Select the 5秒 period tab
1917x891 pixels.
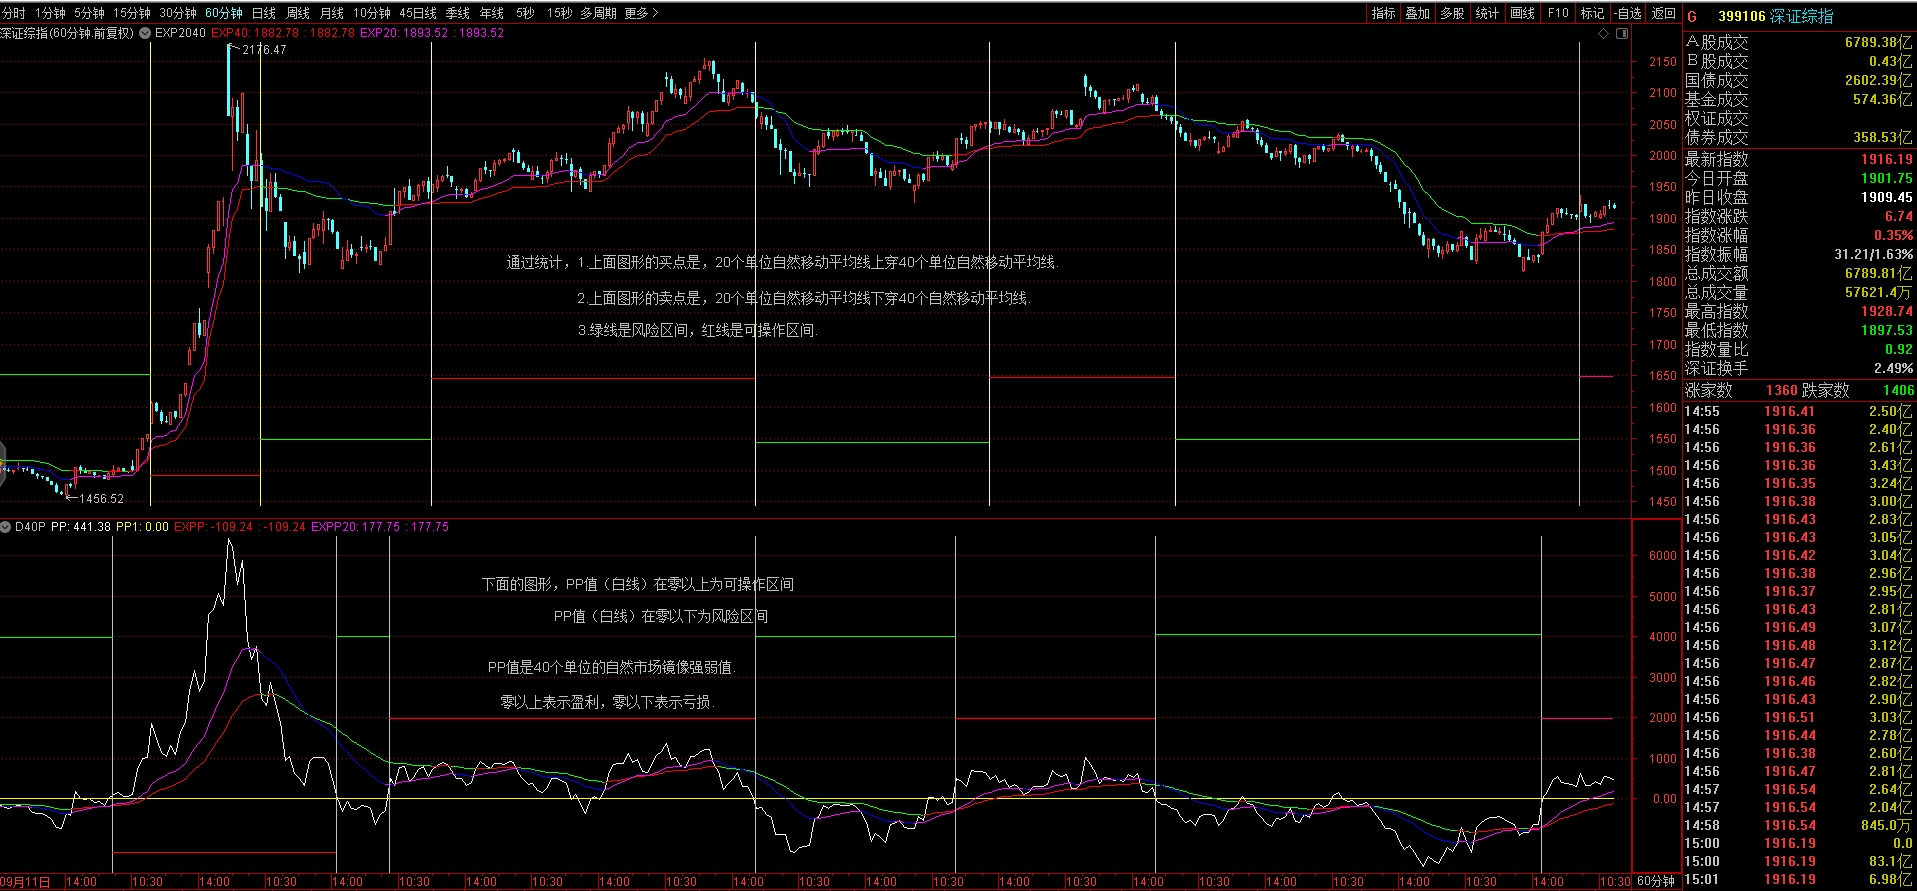tap(525, 13)
